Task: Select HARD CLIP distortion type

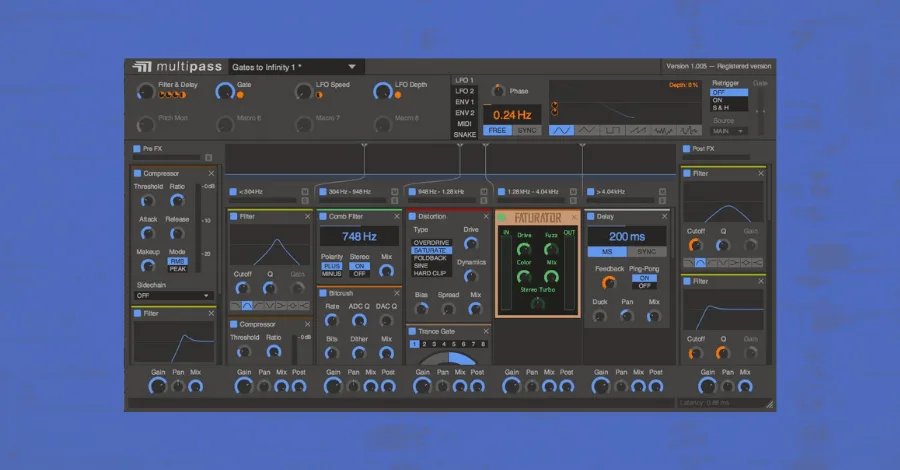Action: 430,274
